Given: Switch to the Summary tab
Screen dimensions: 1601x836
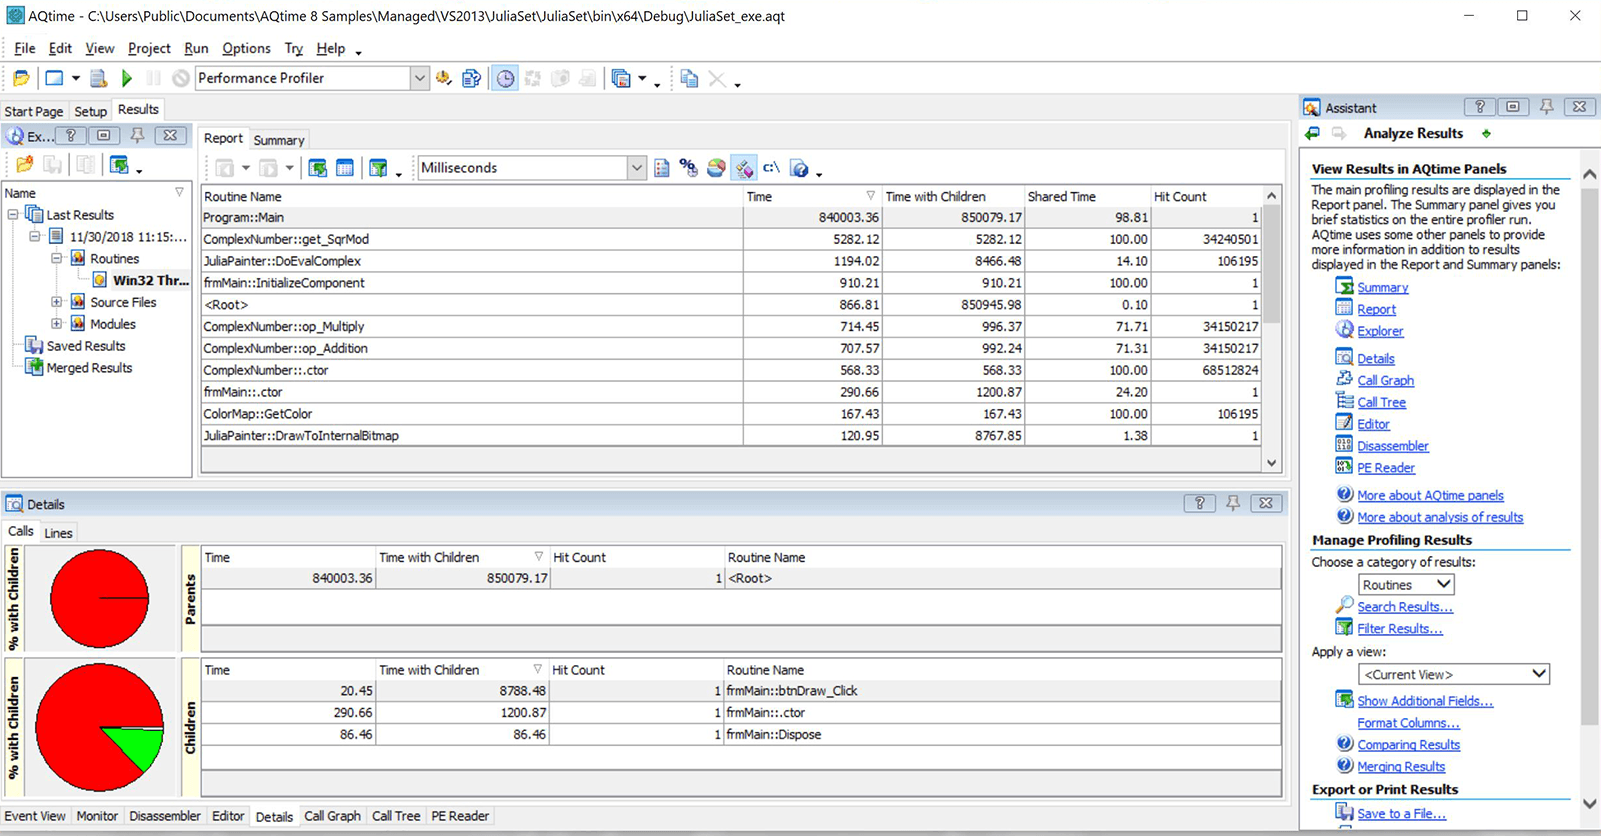Looking at the screenshot, I should [x=278, y=140].
